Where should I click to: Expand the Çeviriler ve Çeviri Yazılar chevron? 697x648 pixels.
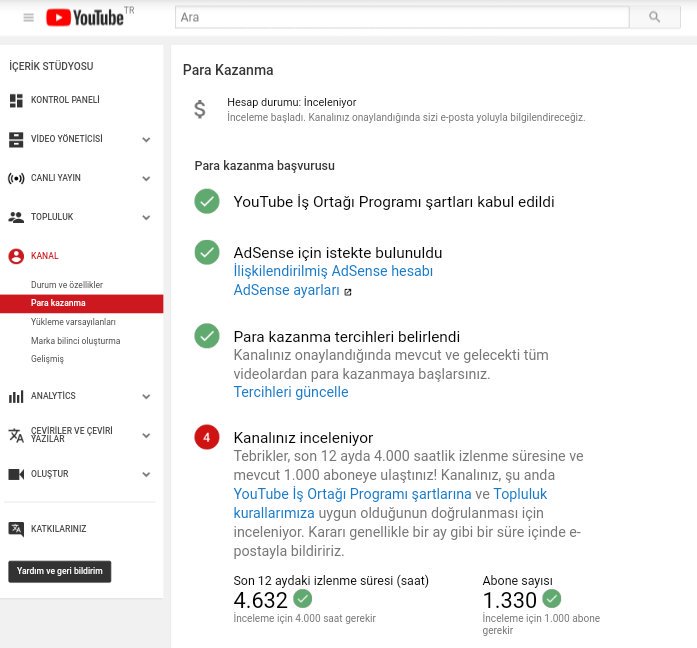(146, 436)
